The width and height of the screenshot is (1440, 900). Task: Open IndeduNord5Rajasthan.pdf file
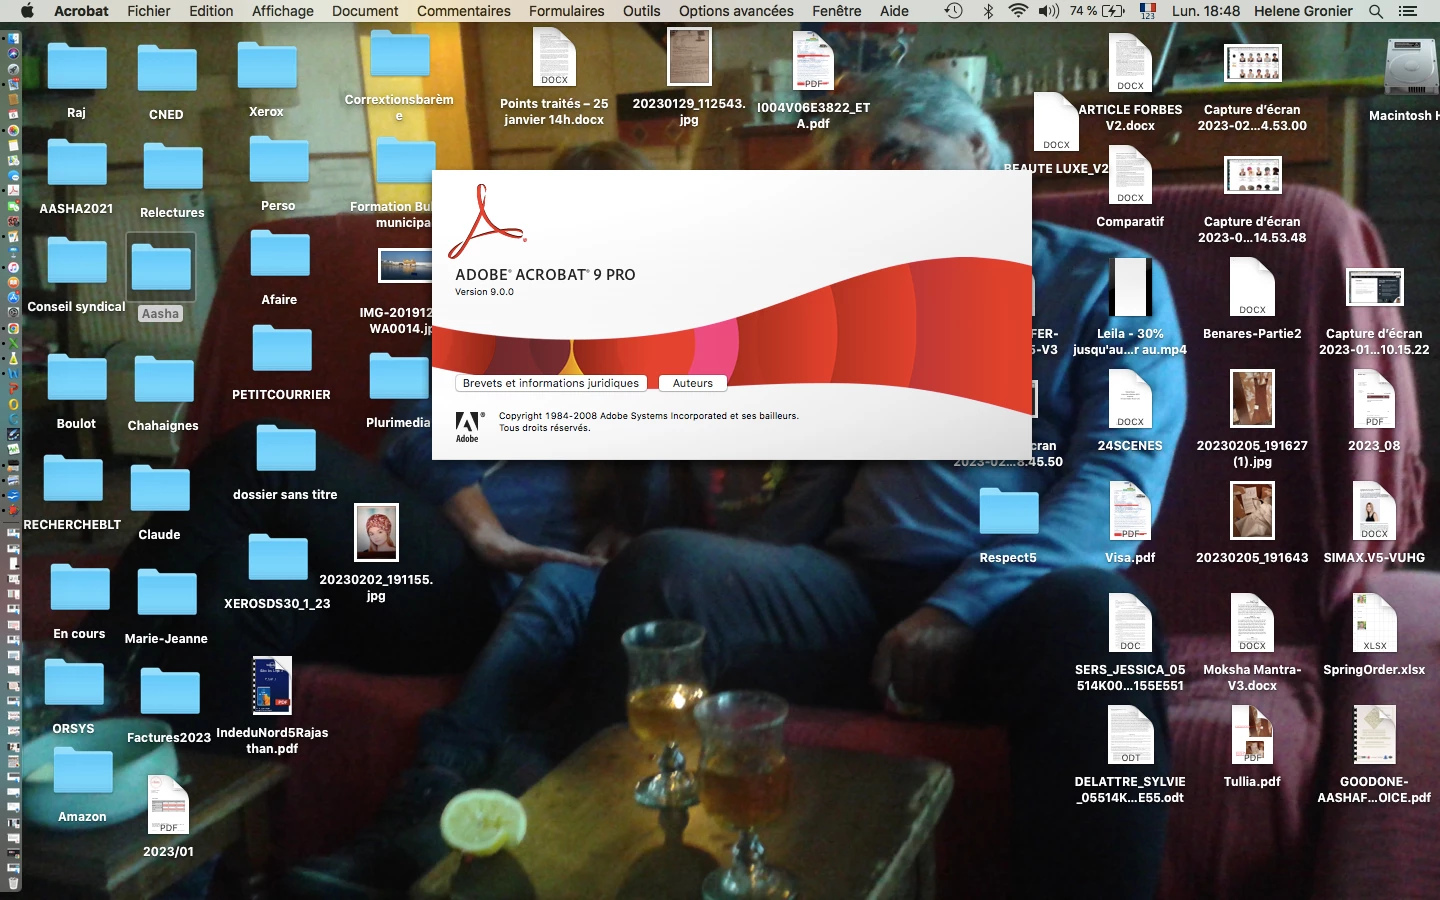[272, 686]
